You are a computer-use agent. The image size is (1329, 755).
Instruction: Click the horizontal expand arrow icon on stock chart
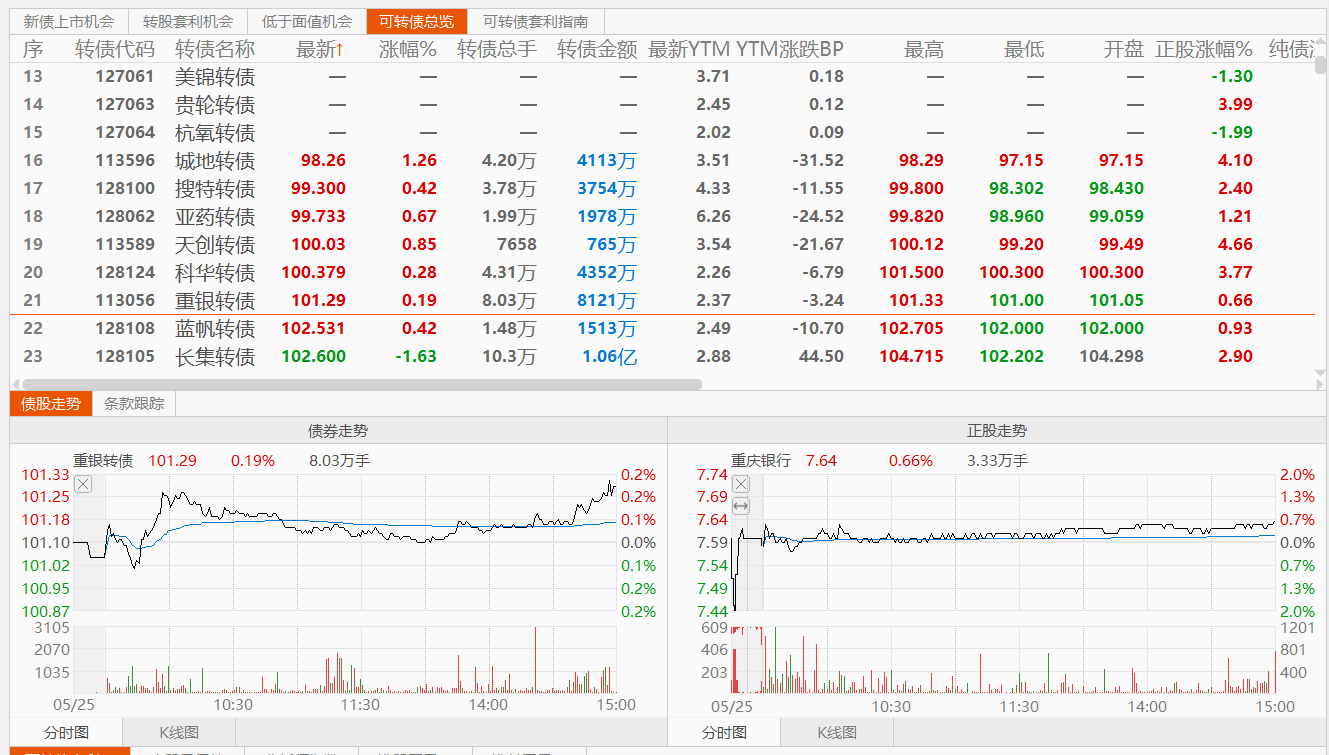click(x=741, y=506)
